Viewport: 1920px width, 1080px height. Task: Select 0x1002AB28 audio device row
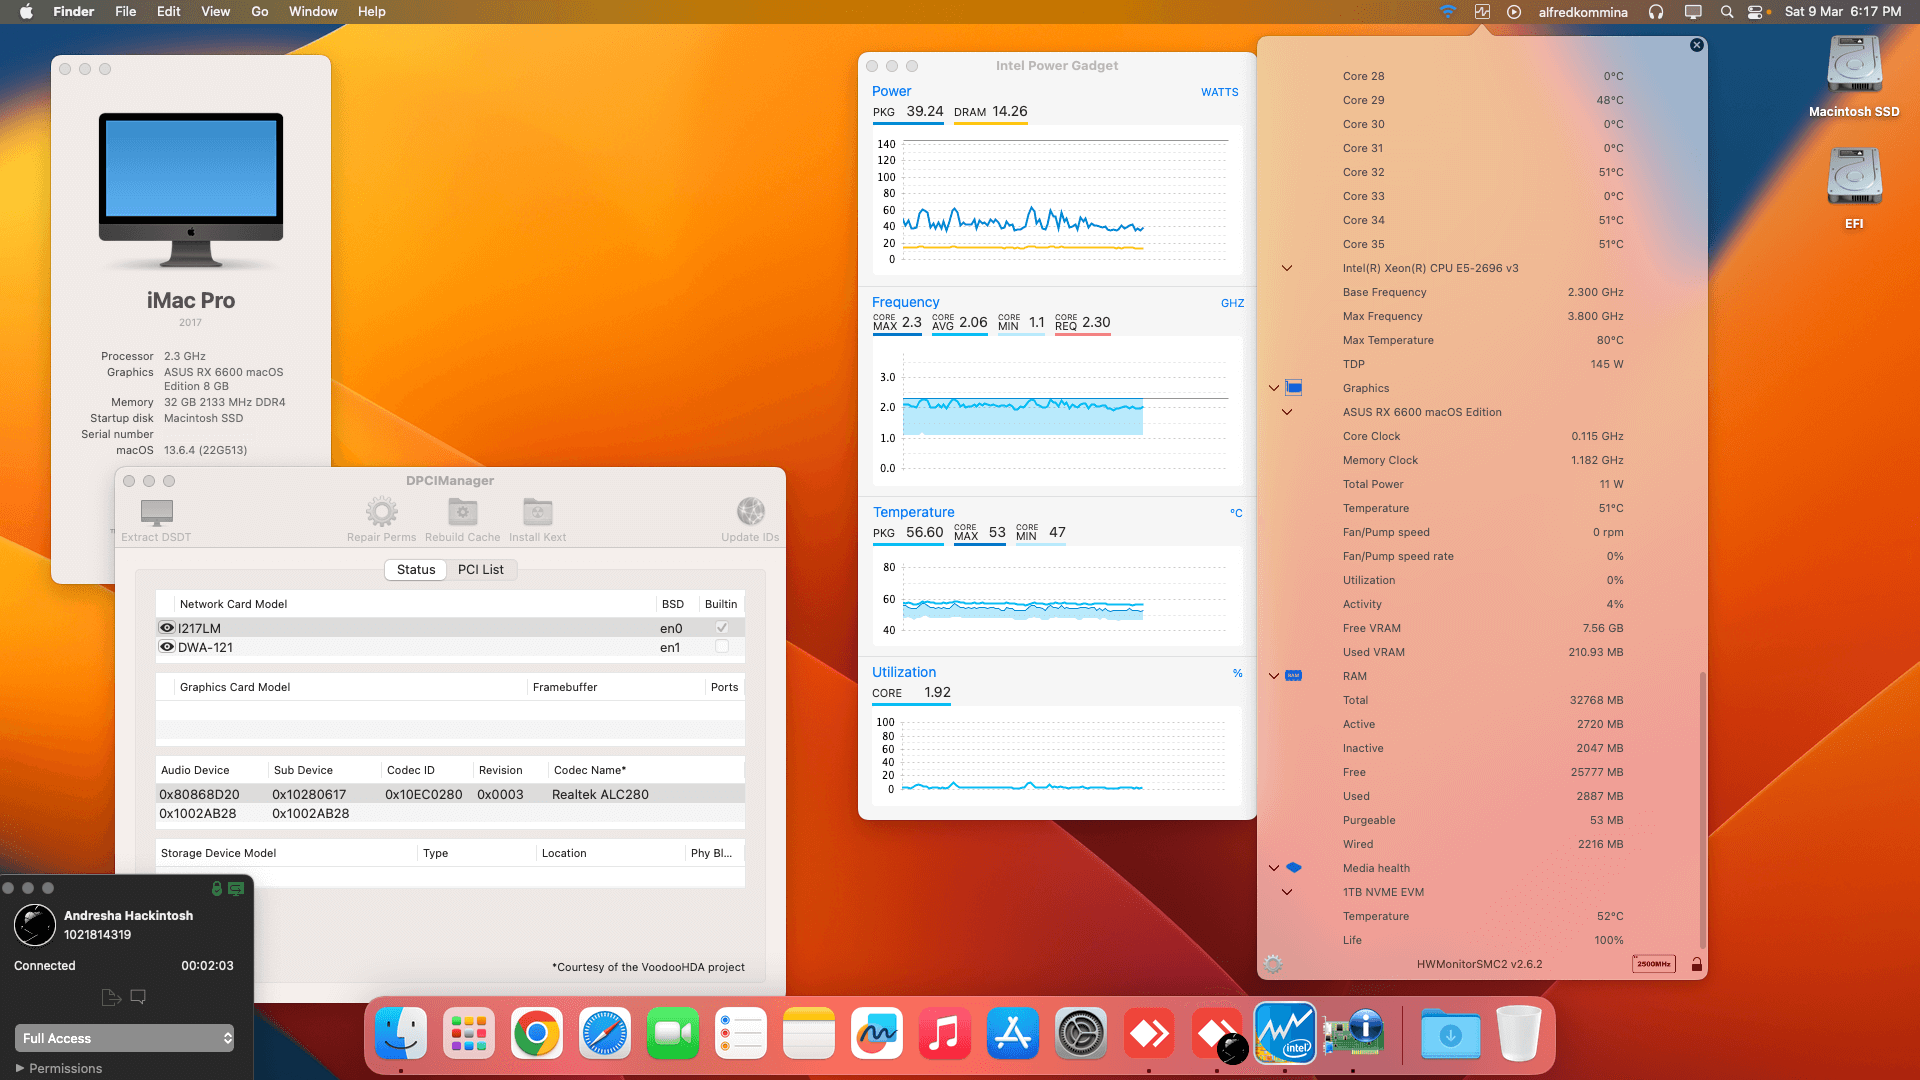450,813
